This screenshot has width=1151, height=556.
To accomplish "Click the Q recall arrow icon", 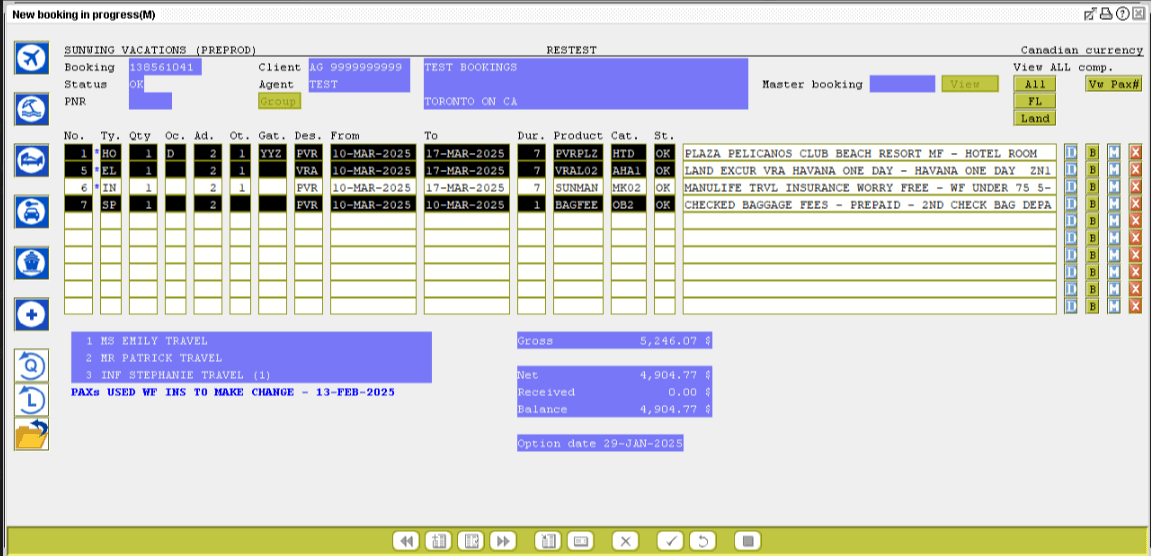I will point(32,365).
